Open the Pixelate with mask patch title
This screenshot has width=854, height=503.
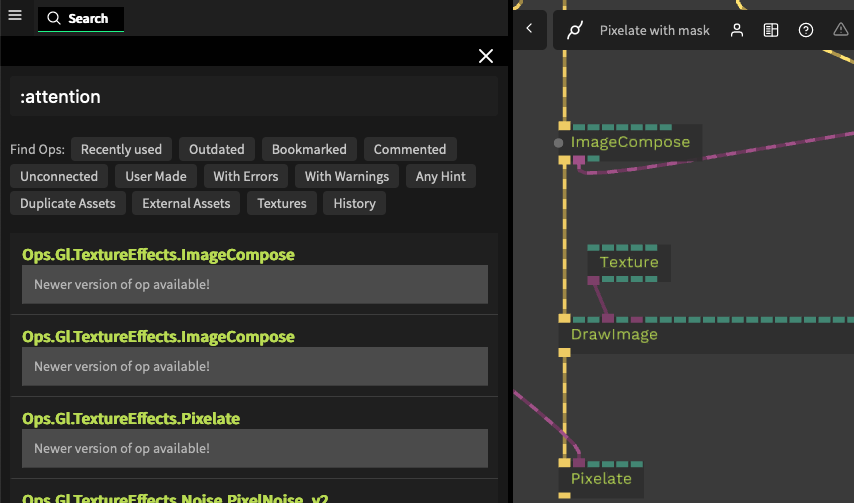[655, 30]
